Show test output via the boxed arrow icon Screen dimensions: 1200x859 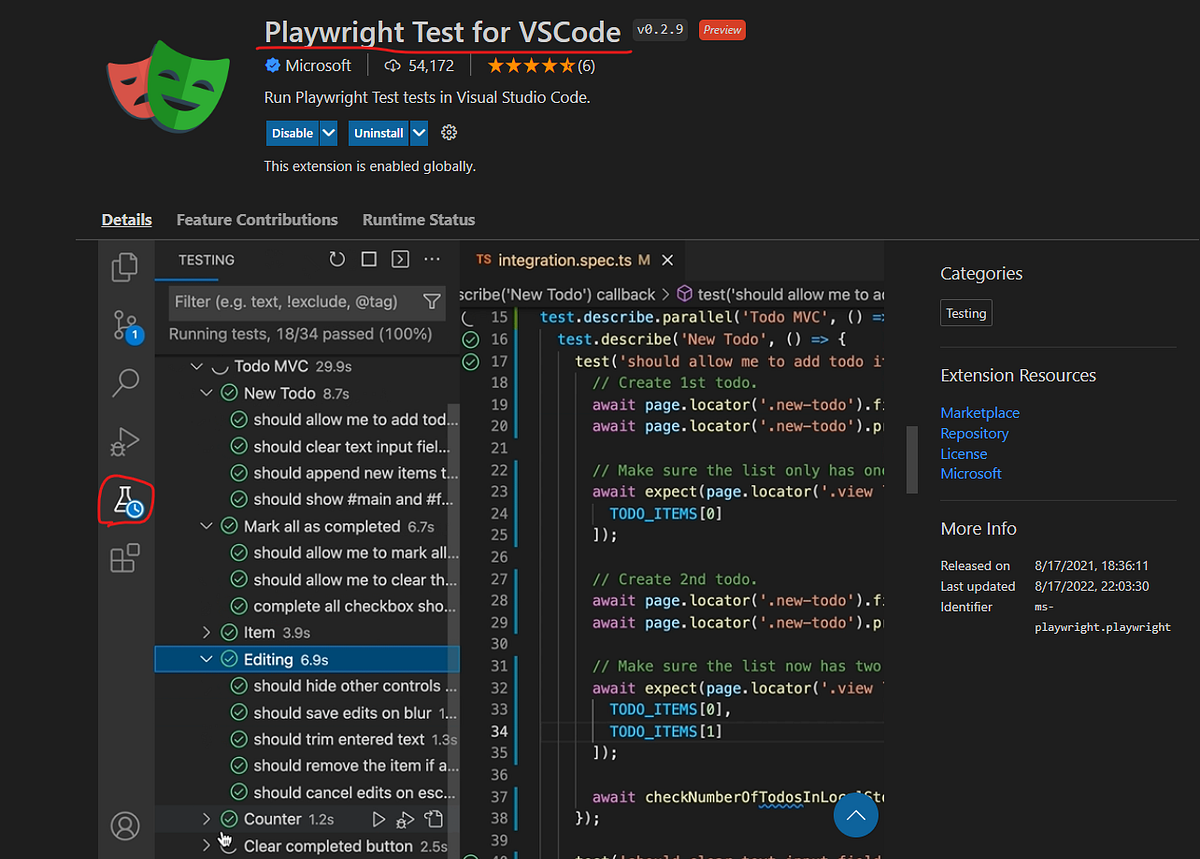click(400, 258)
